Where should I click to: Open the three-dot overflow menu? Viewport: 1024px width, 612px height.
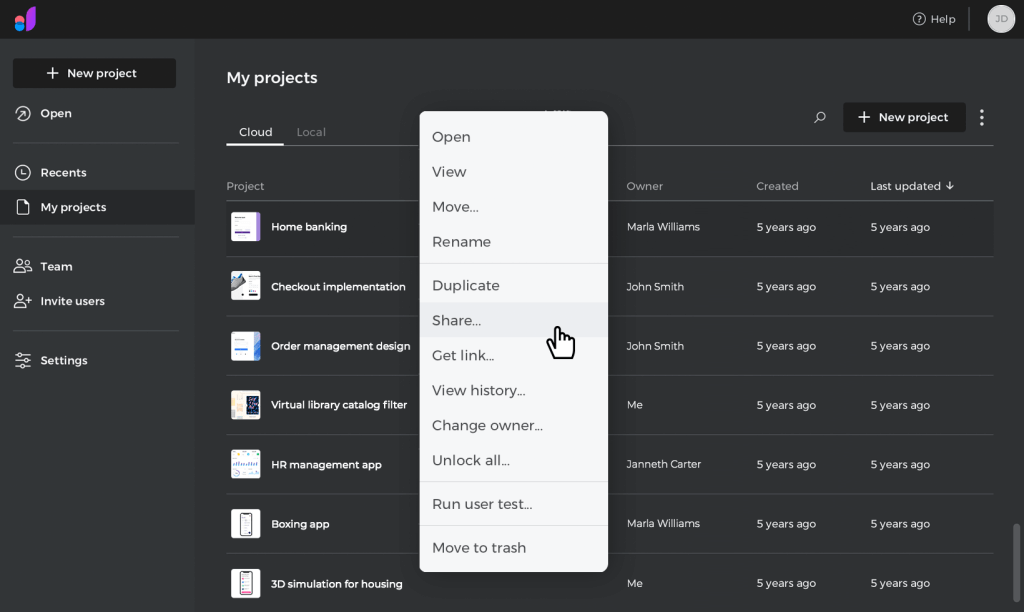(982, 117)
